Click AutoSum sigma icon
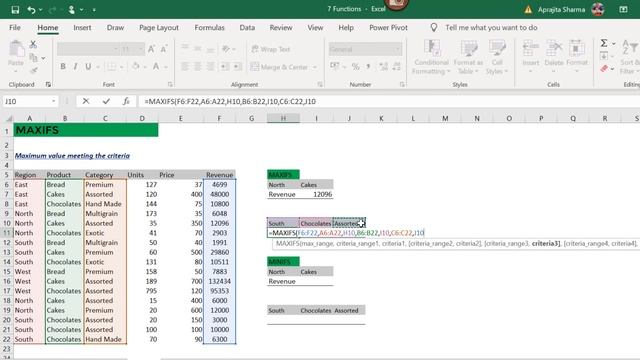 click(604, 43)
